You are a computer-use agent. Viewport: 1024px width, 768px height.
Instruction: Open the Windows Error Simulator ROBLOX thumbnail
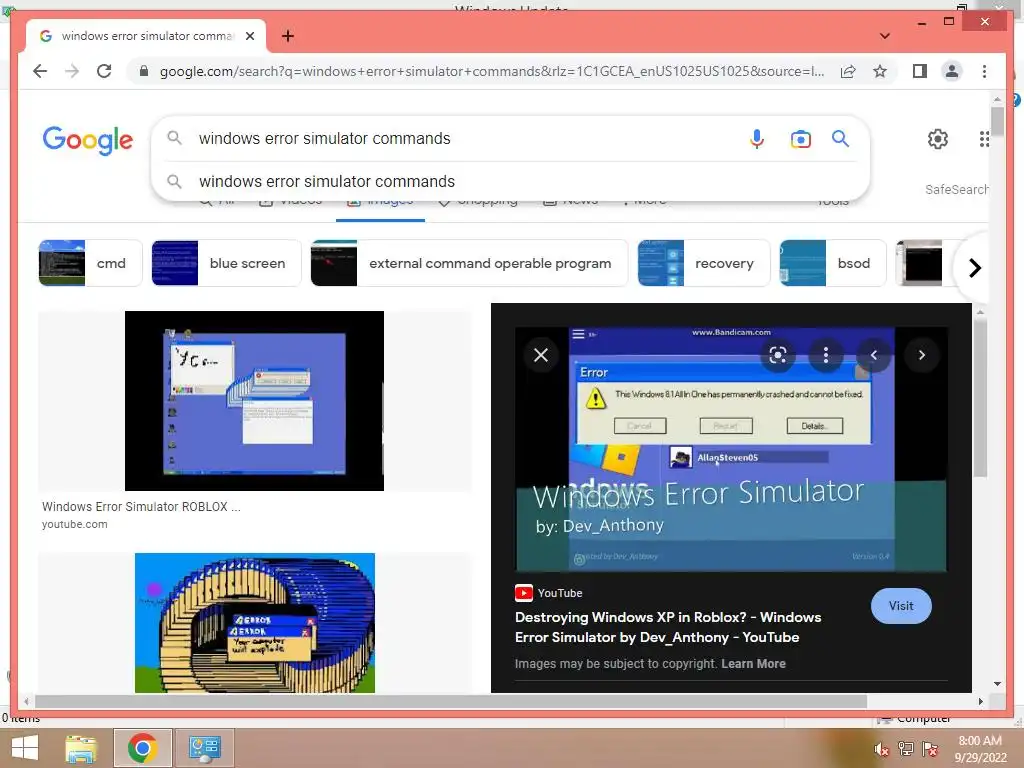(254, 400)
